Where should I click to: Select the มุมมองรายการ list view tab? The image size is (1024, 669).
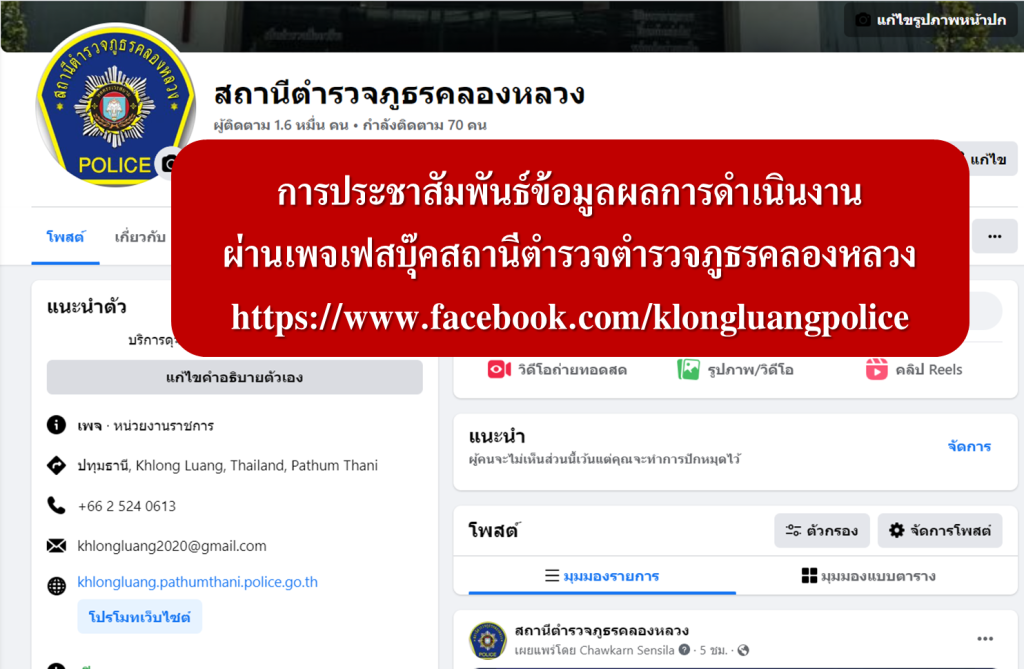(602, 576)
